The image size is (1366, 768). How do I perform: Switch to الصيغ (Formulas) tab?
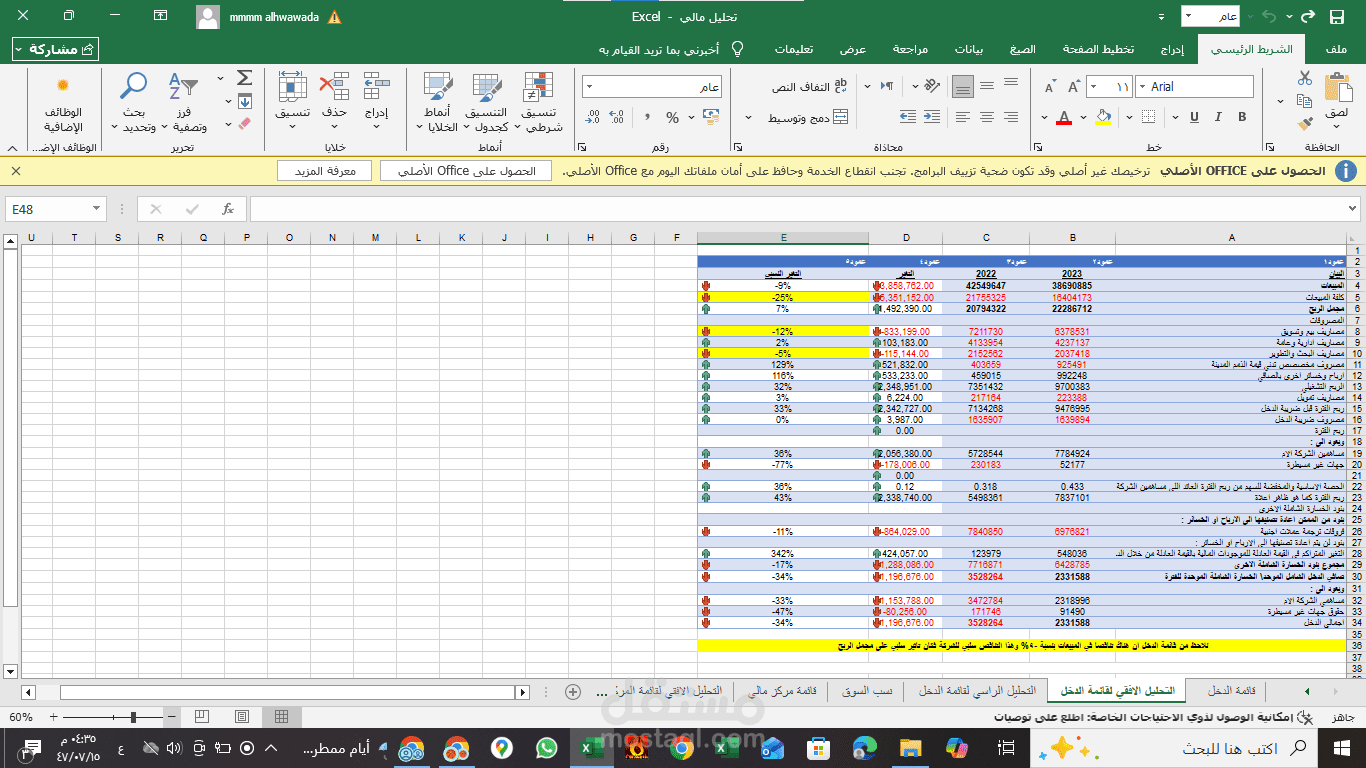pyautogui.click(x=1023, y=49)
